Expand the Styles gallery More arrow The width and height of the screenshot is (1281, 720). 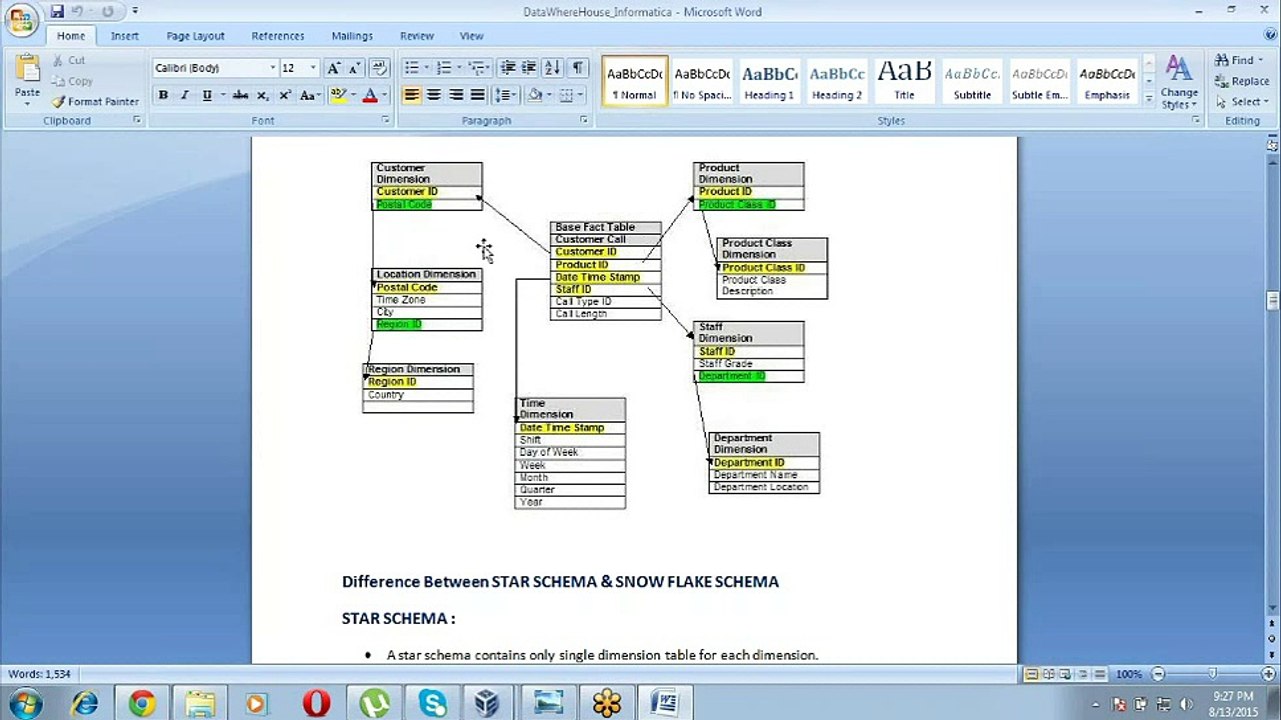(x=1149, y=99)
